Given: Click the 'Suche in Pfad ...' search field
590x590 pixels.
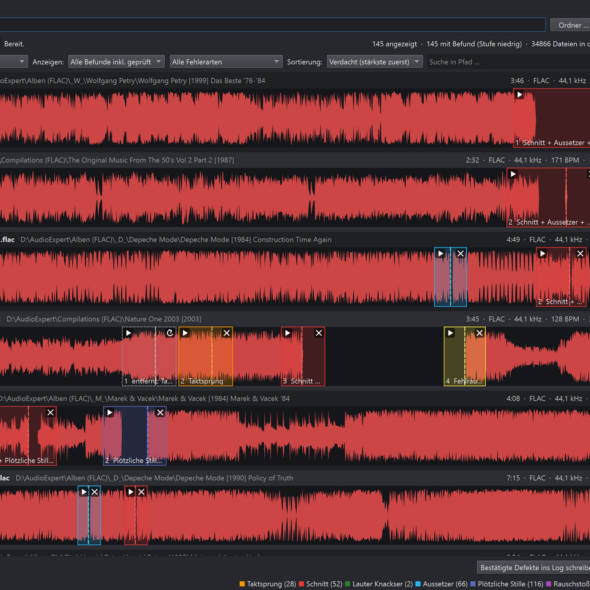Looking at the screenshot, I should (508, 62).
